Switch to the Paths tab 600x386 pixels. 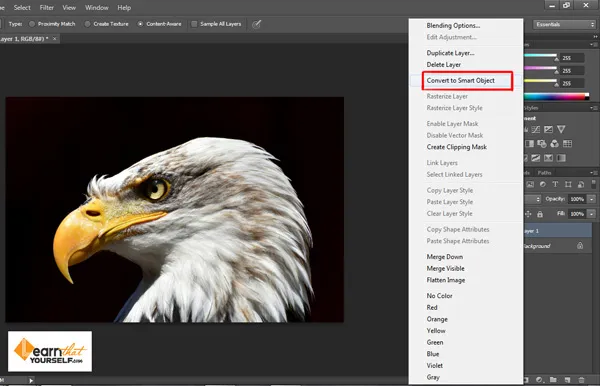[x=544, y=173]
